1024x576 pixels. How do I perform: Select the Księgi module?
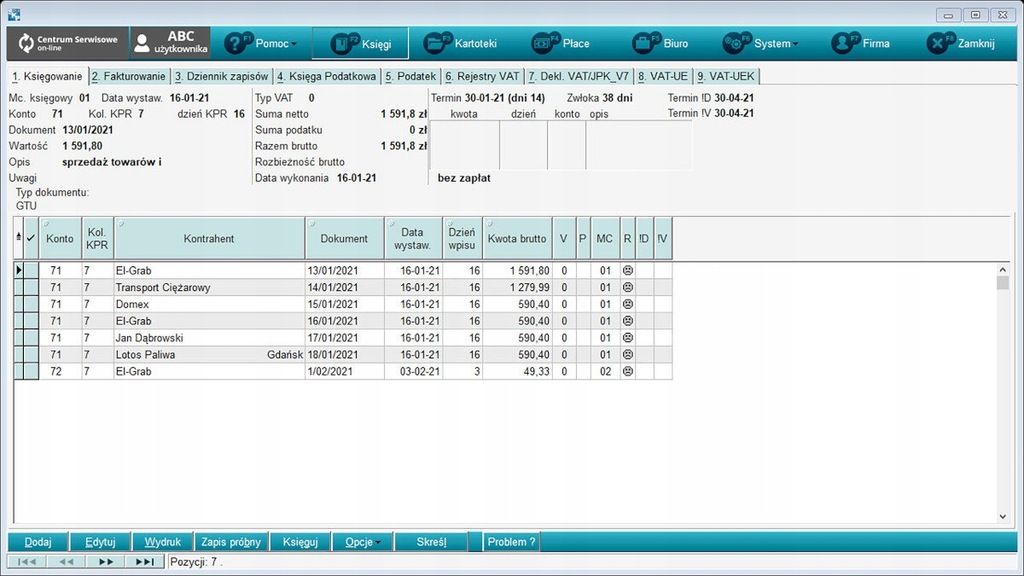click(360, 44)
